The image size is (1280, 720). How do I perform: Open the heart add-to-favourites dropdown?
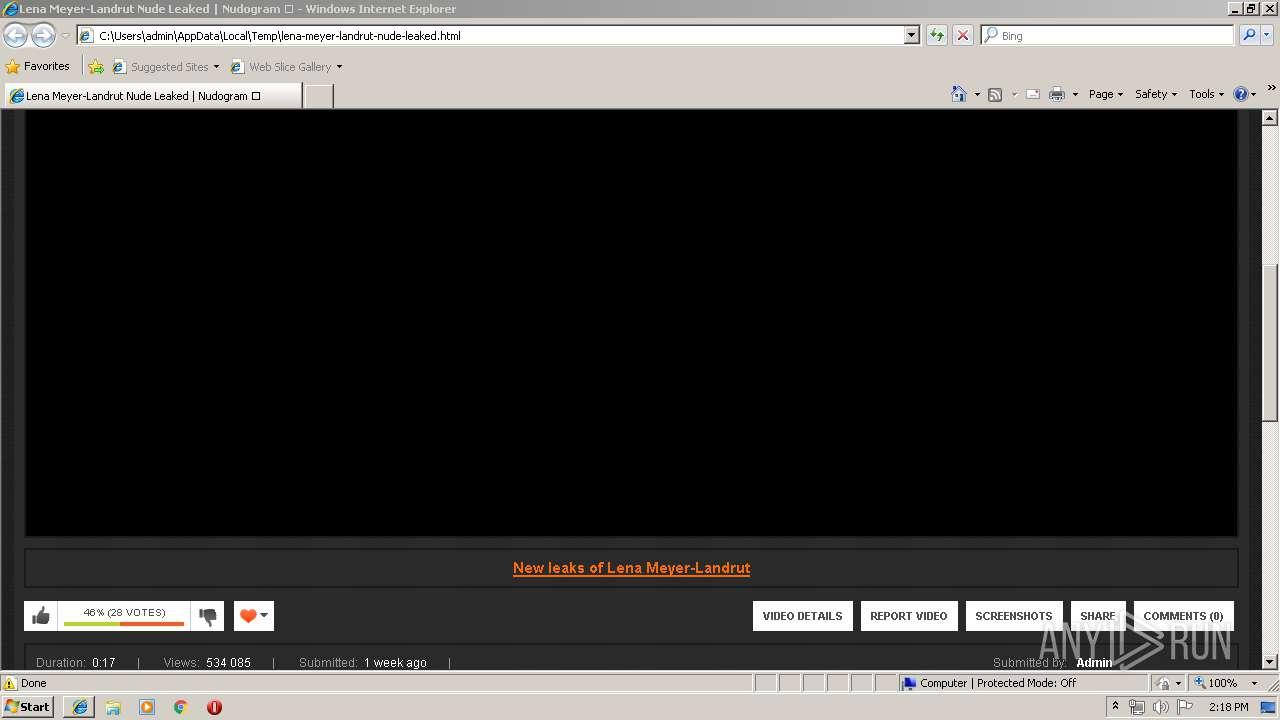(254, 616)
